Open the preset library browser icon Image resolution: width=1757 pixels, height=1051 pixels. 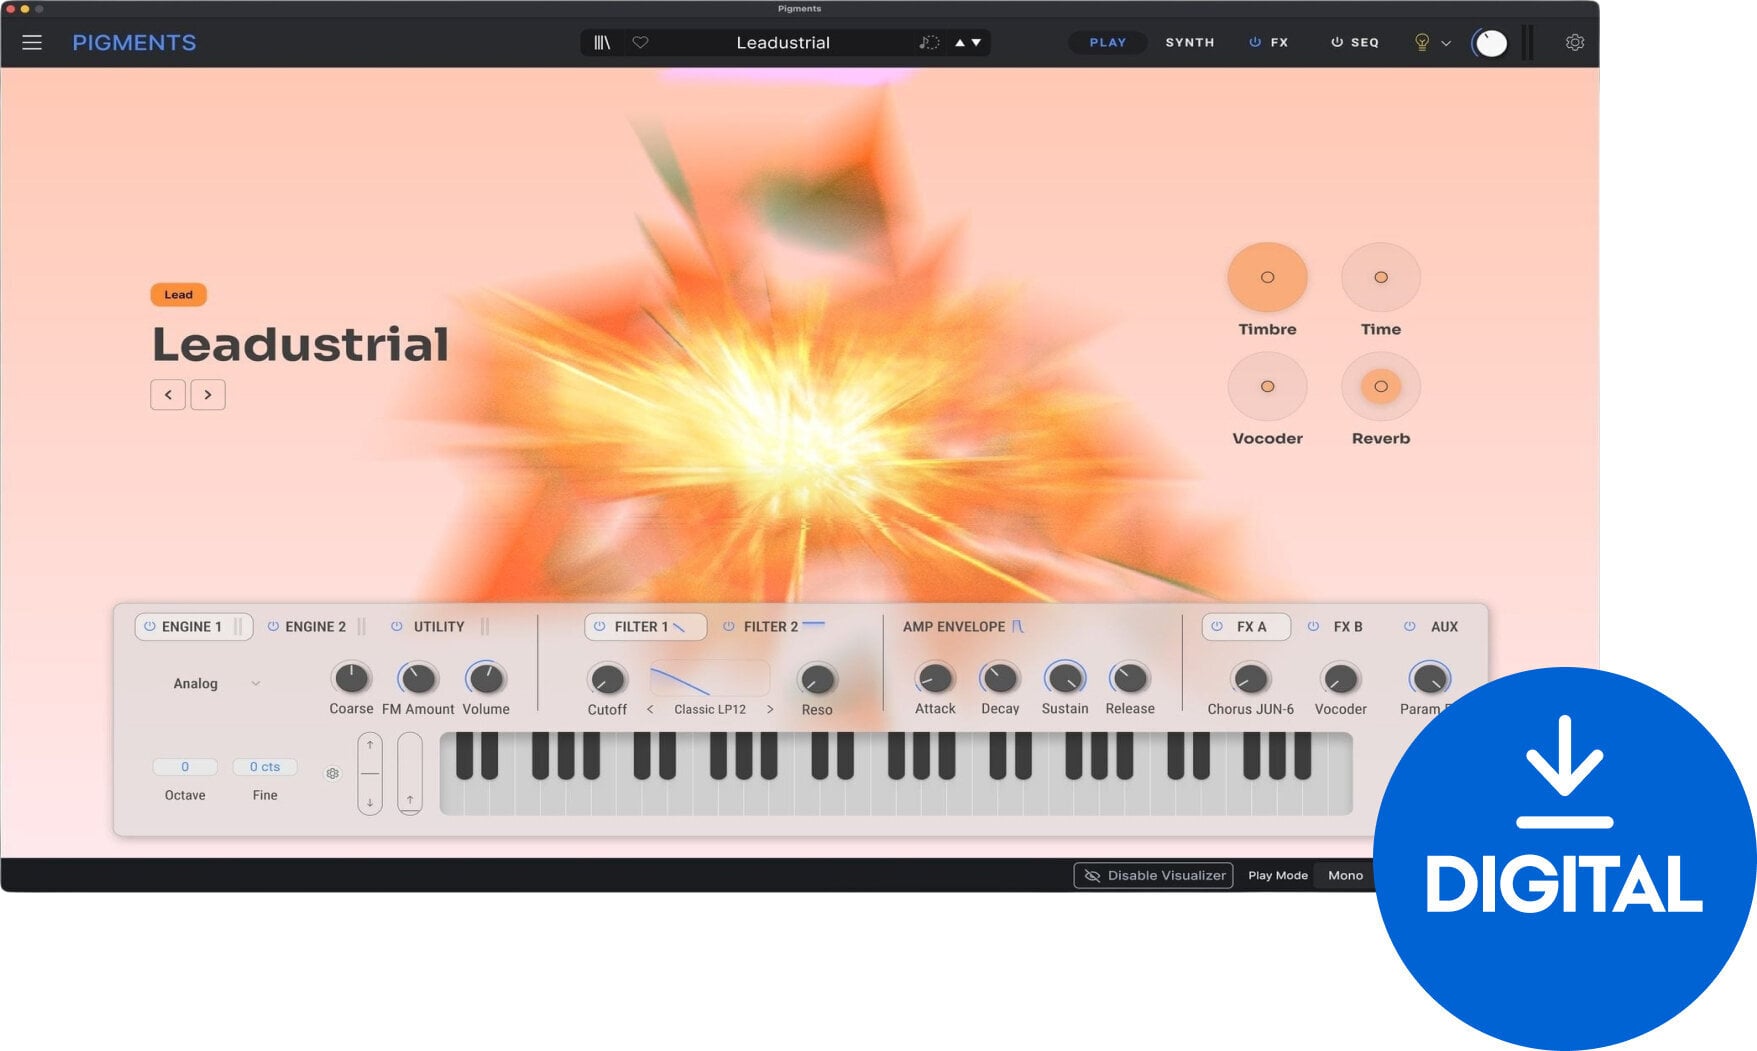coord(600,42)
